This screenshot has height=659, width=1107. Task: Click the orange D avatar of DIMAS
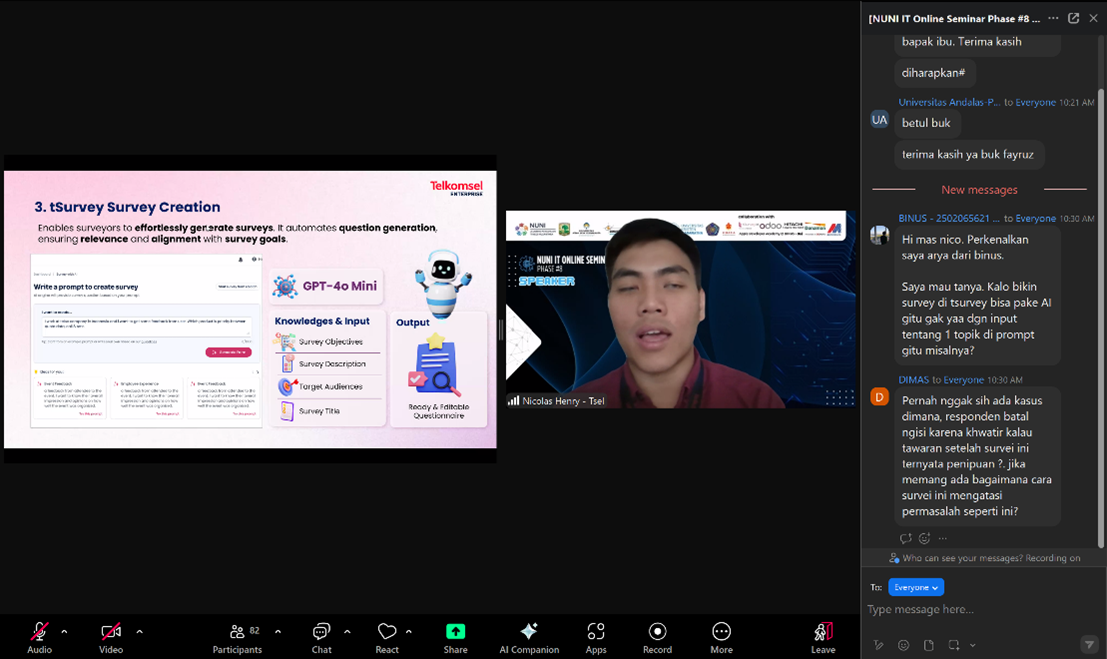879,397
